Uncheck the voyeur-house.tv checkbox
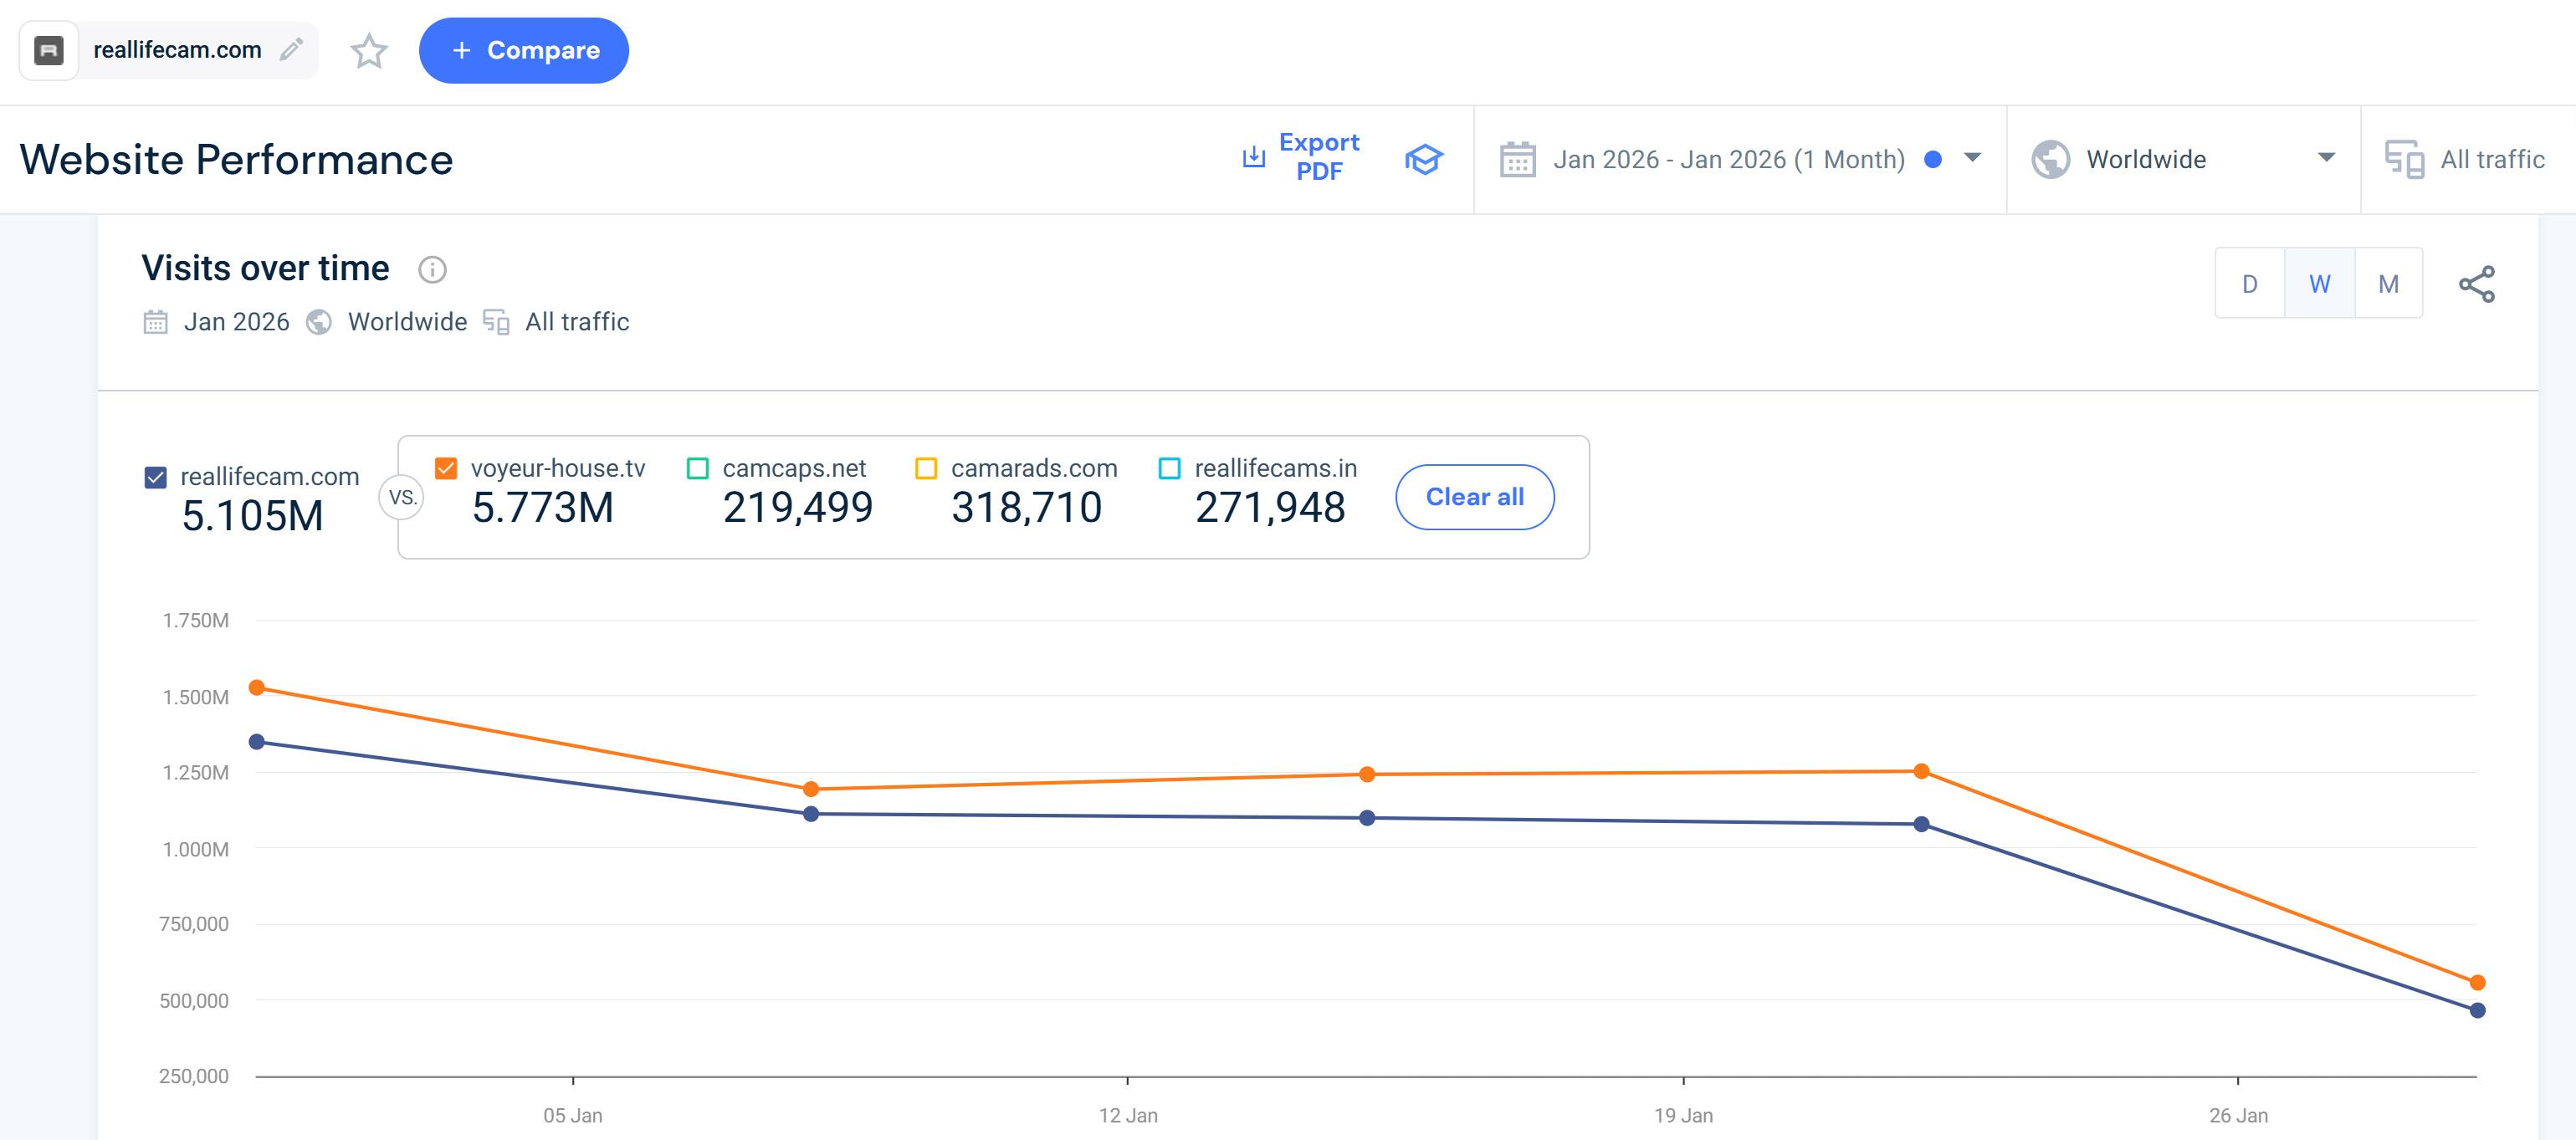Image resolution: width=2576 pixels, height=1140 pixels. pos(446,468)
